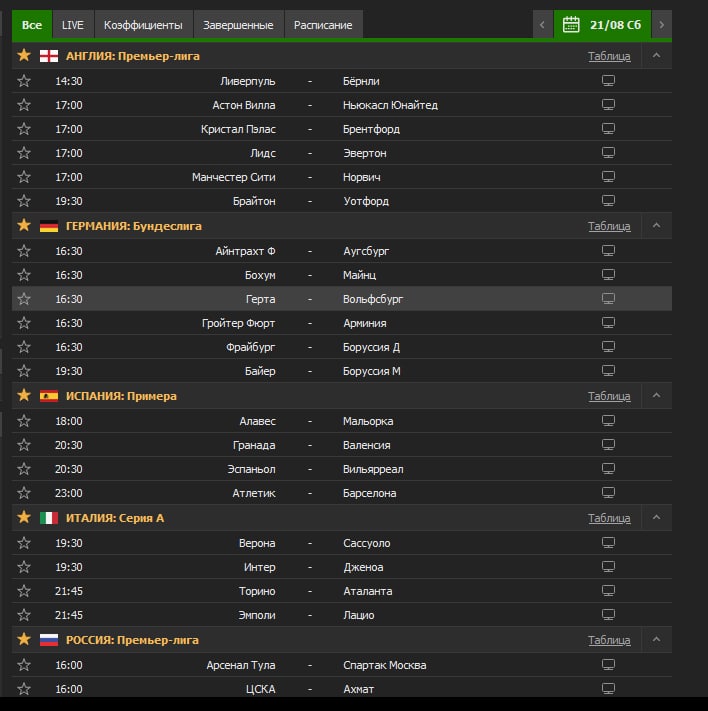
Task: Star the Интер - Дженоа match
Action: (x=24, y=567)
